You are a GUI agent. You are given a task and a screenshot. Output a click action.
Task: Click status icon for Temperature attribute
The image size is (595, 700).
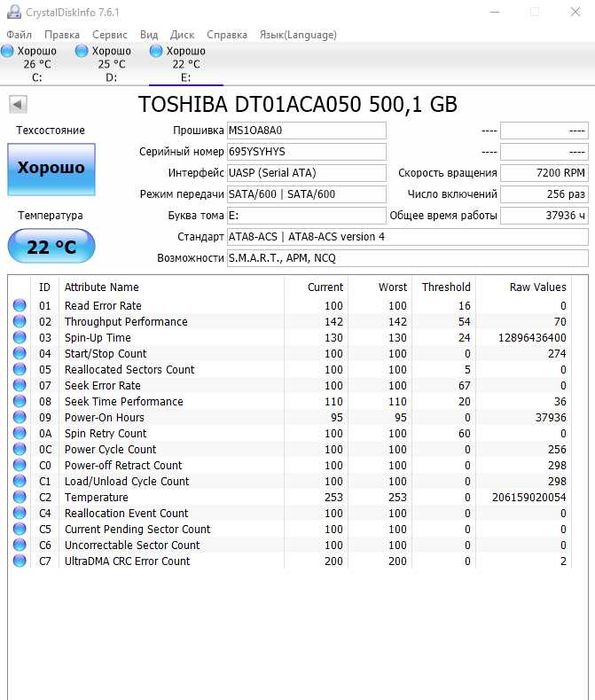click(x=19, y=497)
